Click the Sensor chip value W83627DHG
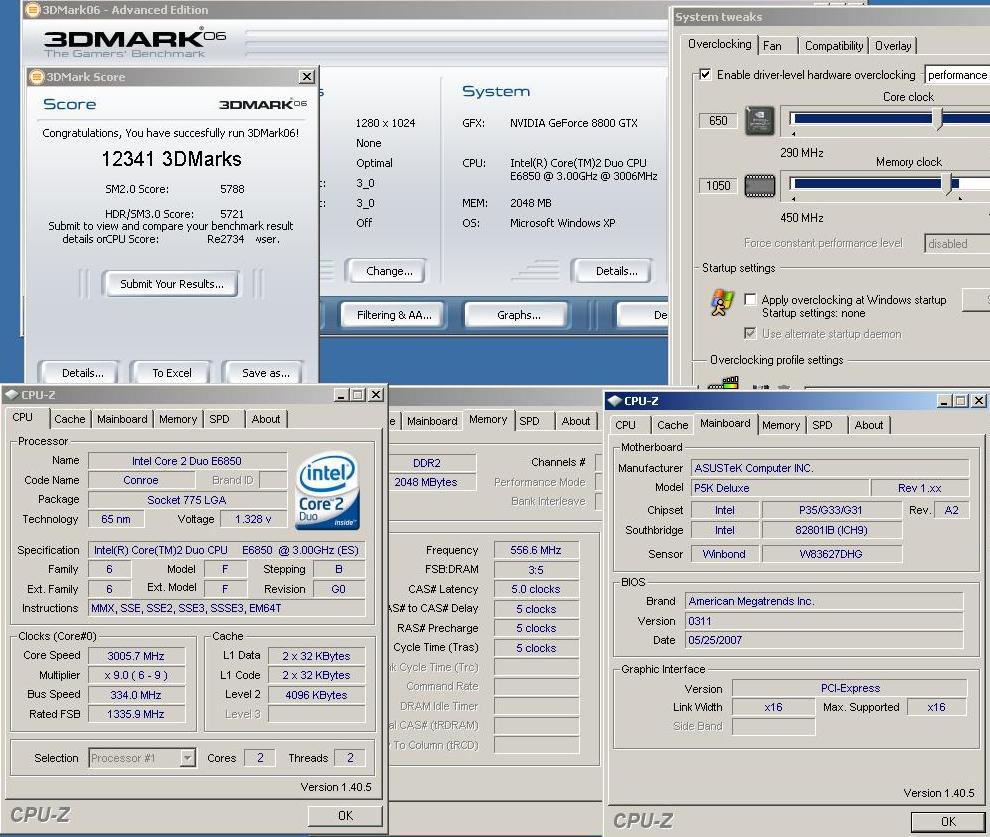990x837 pixels. pyautogui.click(x=831, y=554)
